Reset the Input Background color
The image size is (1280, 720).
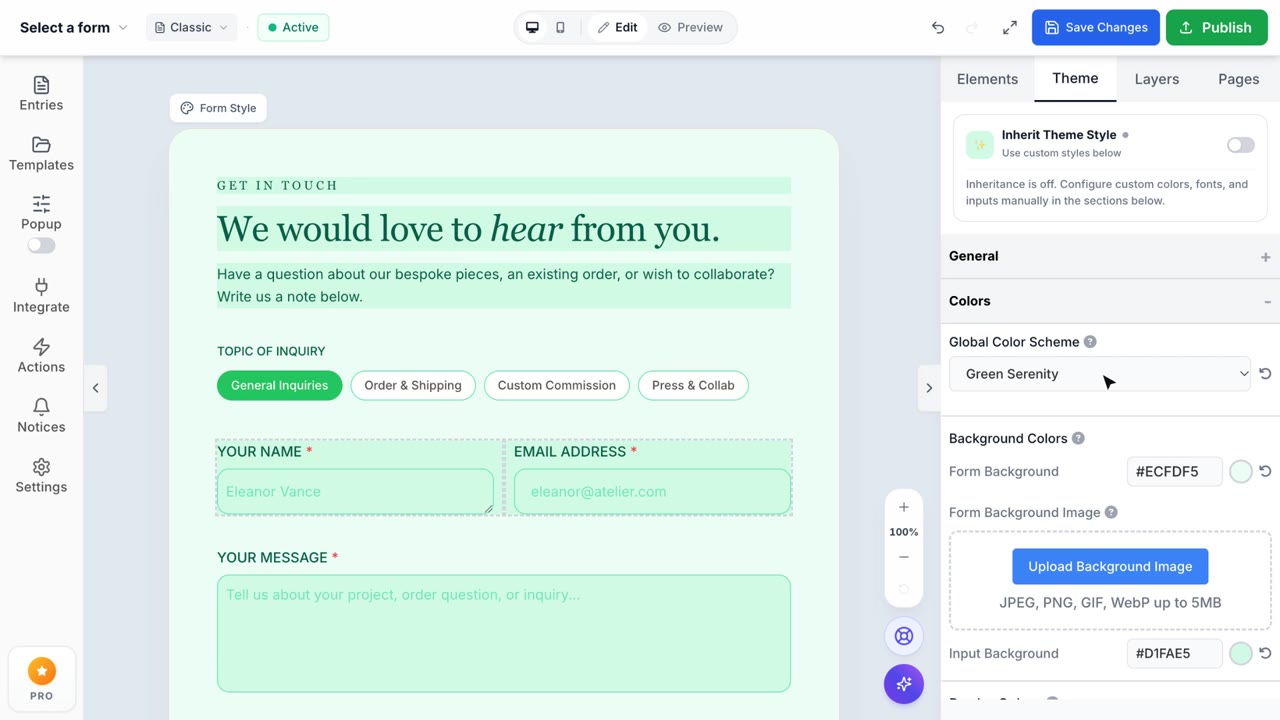[x=1265, y=653]
